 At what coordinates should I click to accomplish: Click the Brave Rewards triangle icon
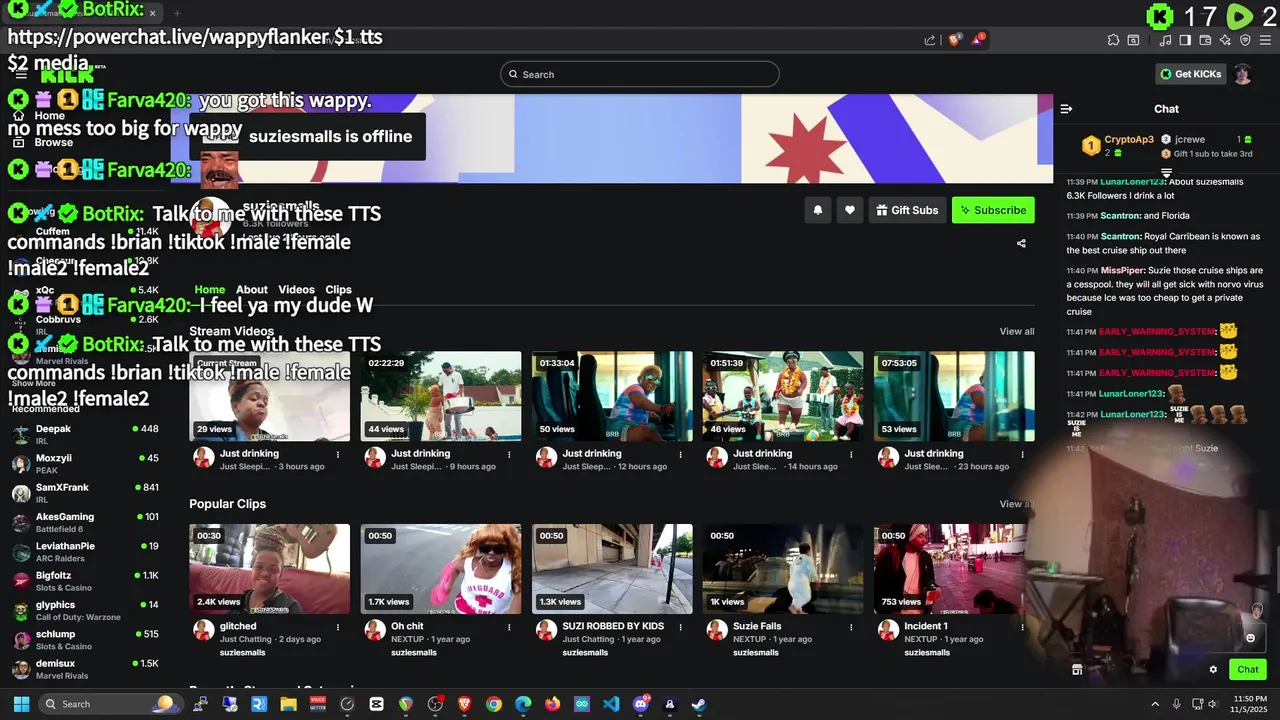pyautogui.click(x=979, y=40)
